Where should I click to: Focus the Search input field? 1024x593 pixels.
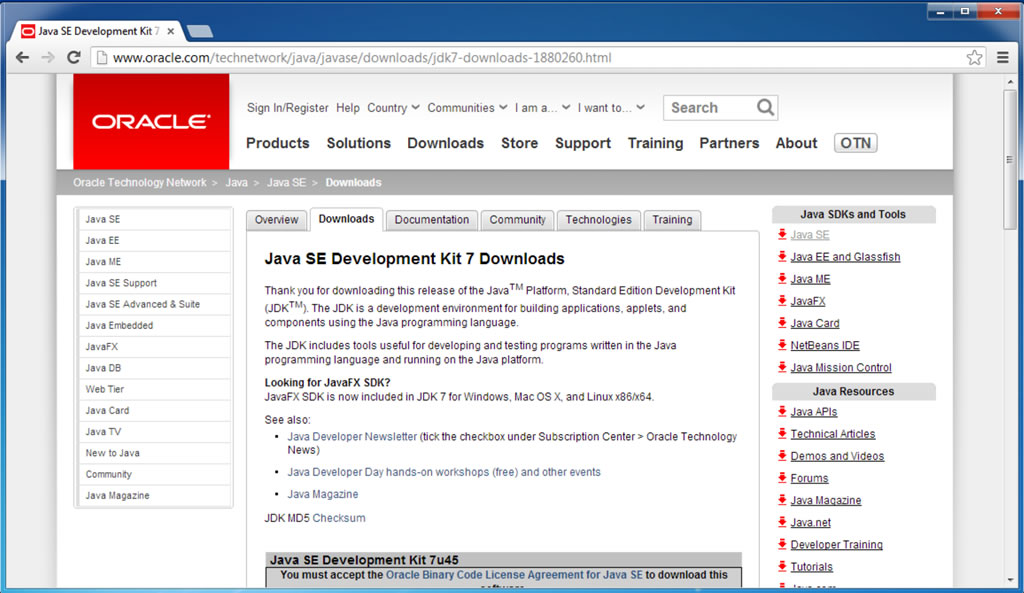710,108
